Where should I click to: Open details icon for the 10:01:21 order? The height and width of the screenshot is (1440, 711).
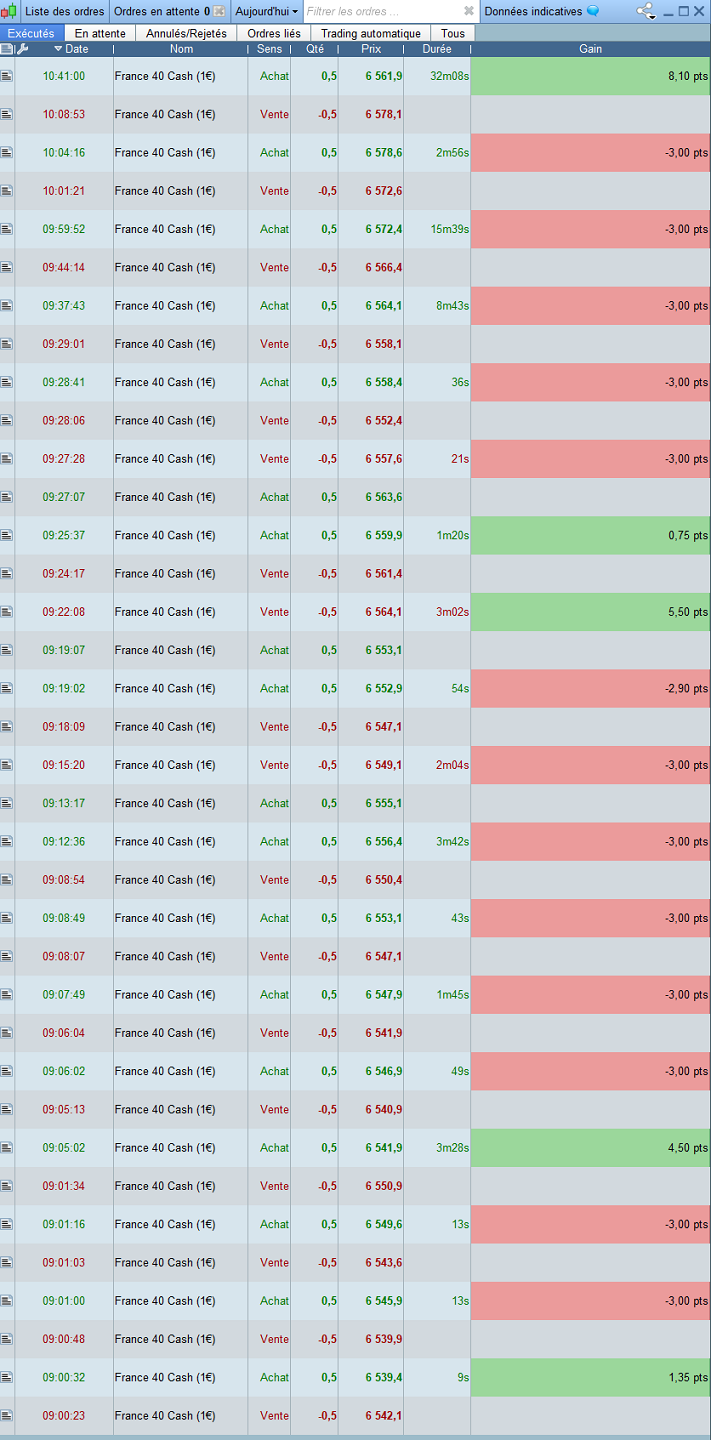click(x=7, y=191)
